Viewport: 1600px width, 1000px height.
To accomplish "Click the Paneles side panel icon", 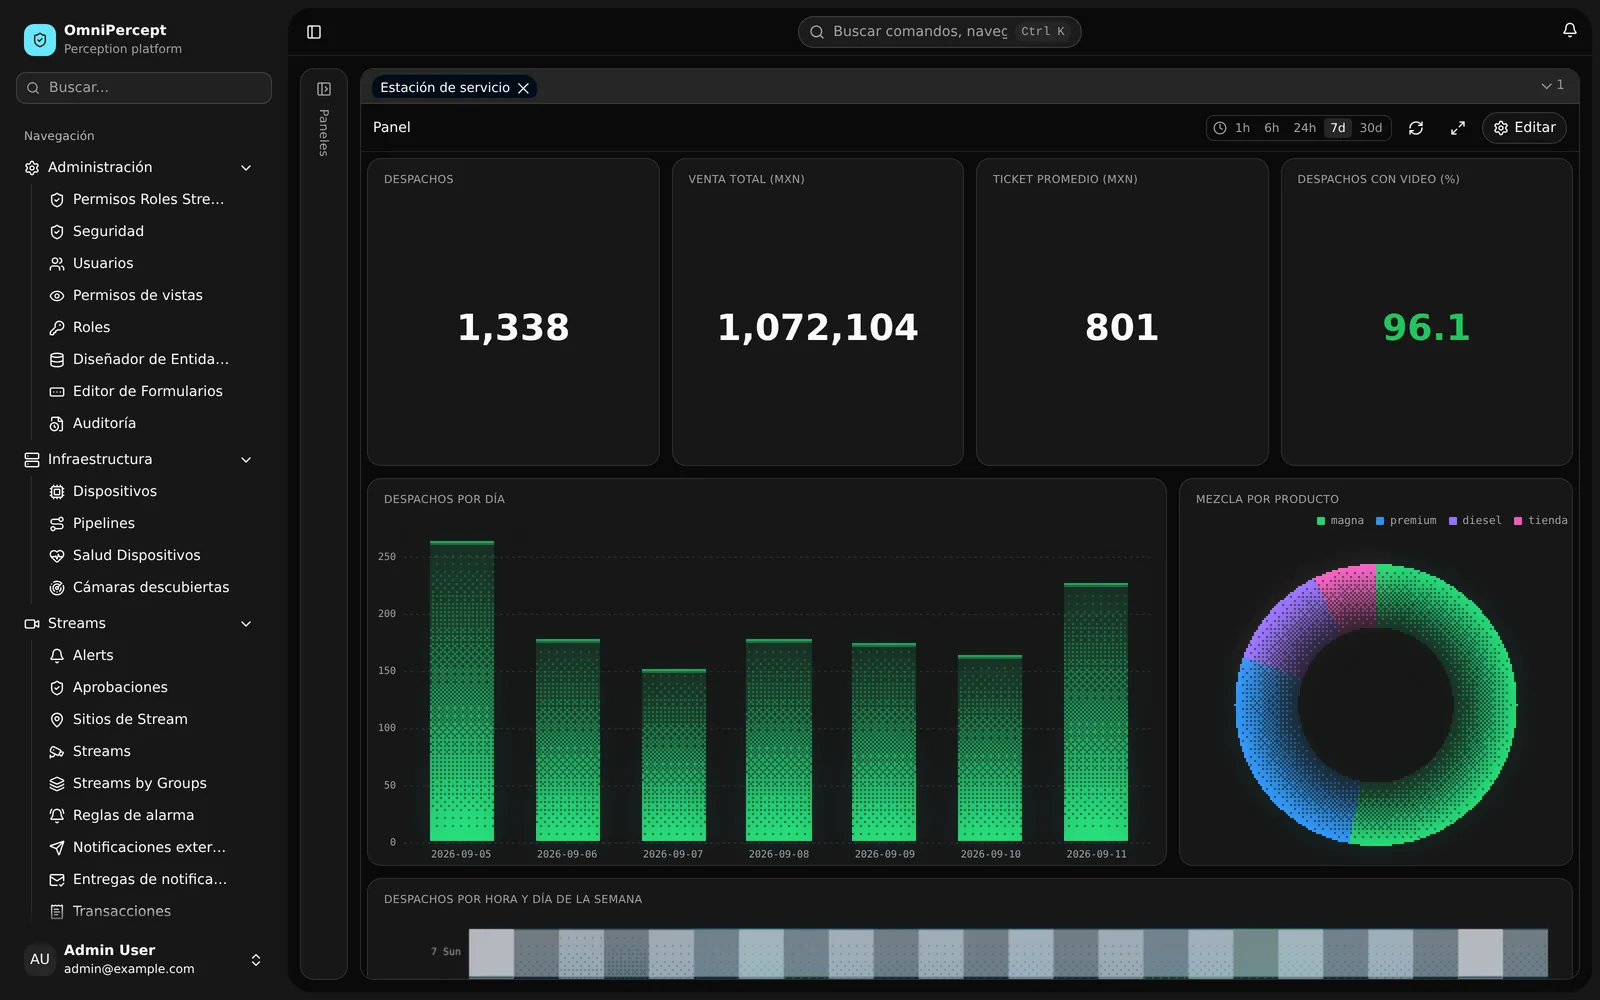I will click(324, 89).
